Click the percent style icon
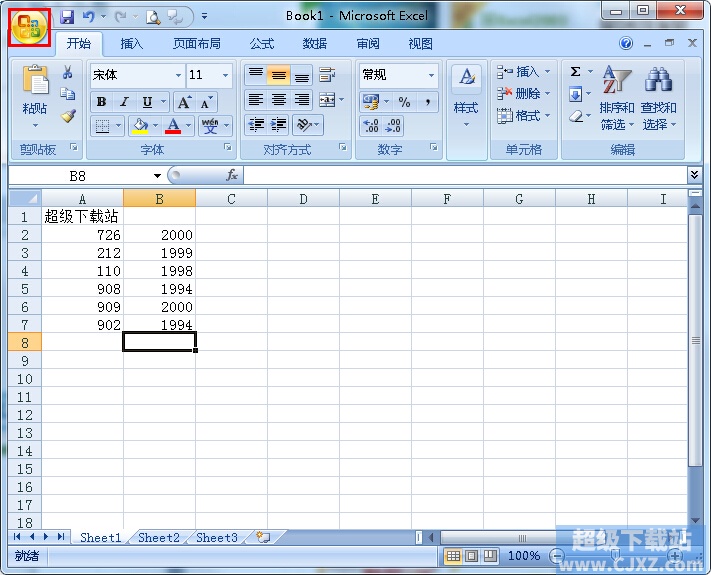 [404, 102]
